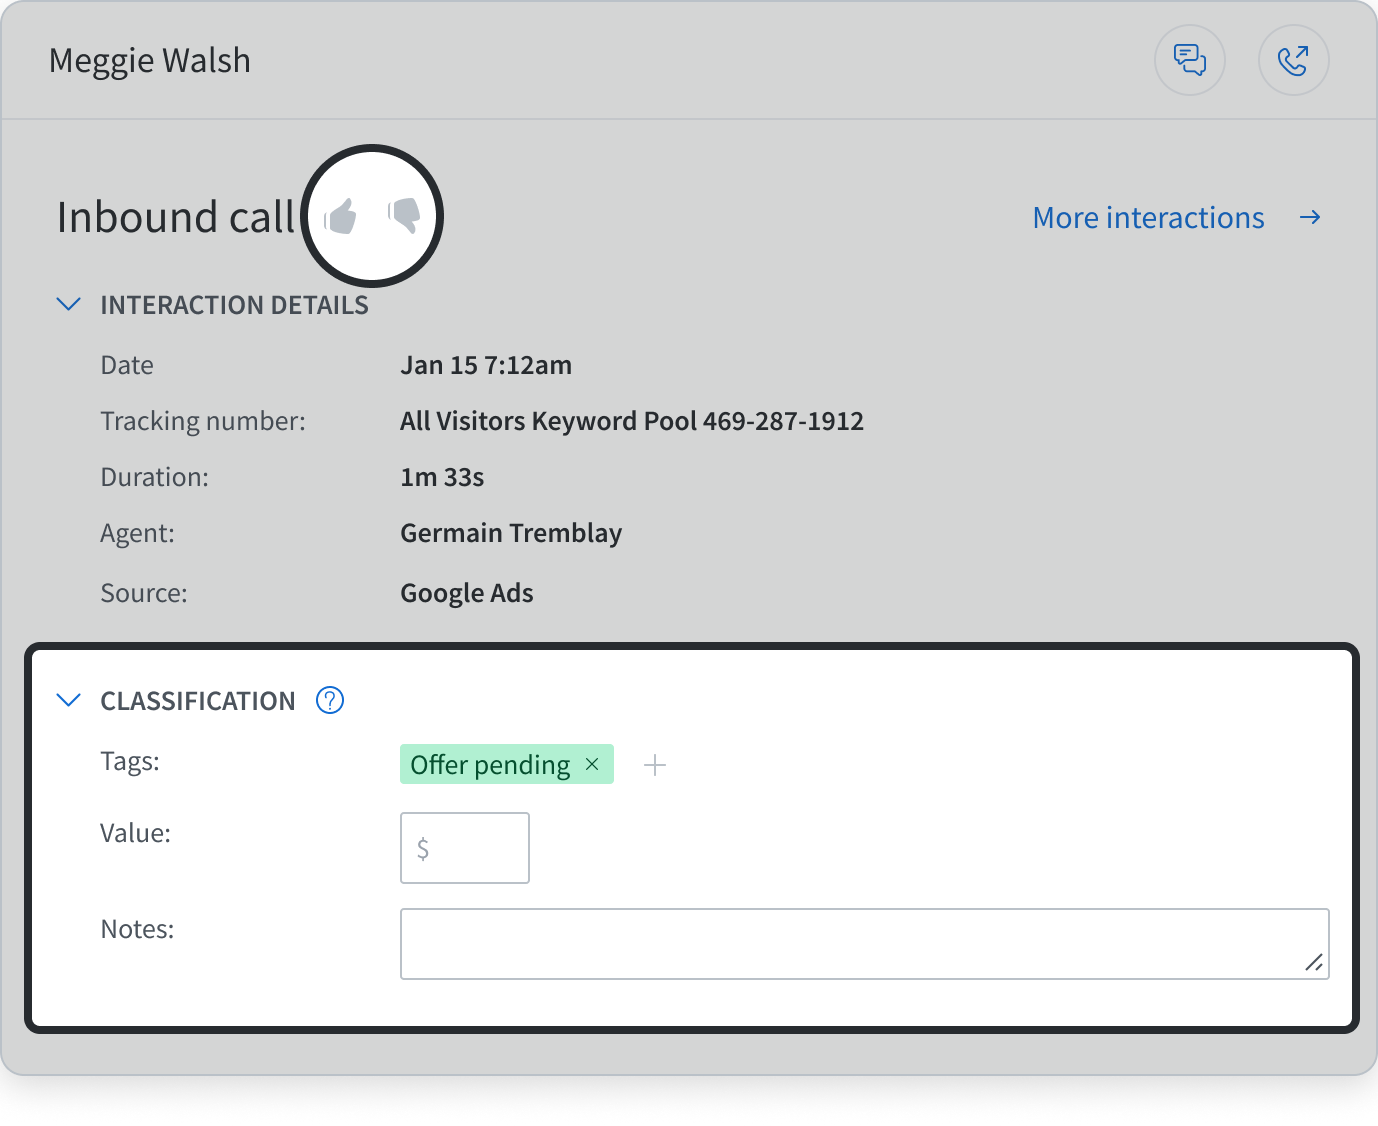Expand the Inbound call rating circle
Image resolution: width=1378 pixels, height=1126 pixels.
pyautogui.click(x=372, y=216)
